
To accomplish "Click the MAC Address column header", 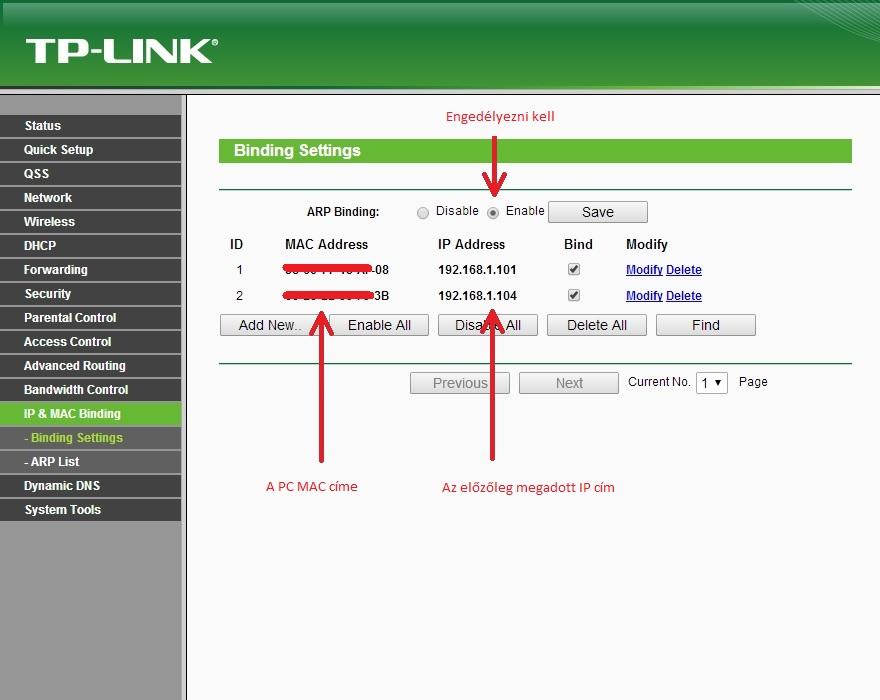I will click(x=326, y=245).
